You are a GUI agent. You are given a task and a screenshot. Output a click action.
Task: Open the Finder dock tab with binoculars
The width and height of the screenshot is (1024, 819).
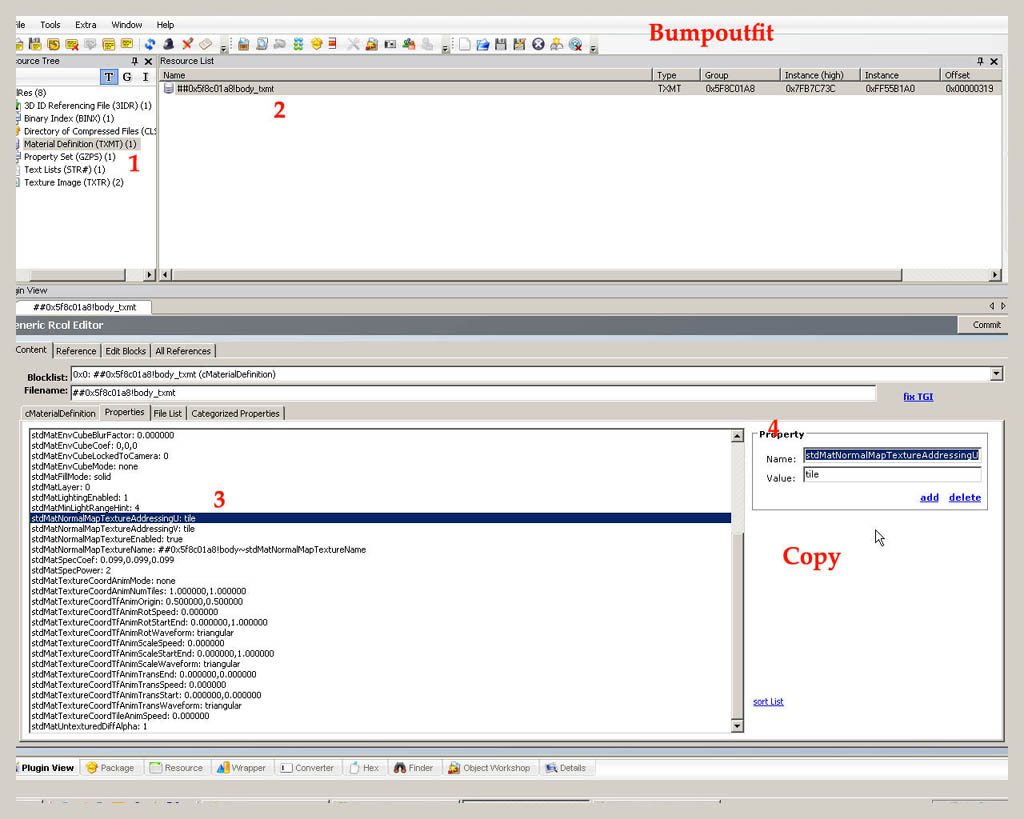tap(413, 768)
